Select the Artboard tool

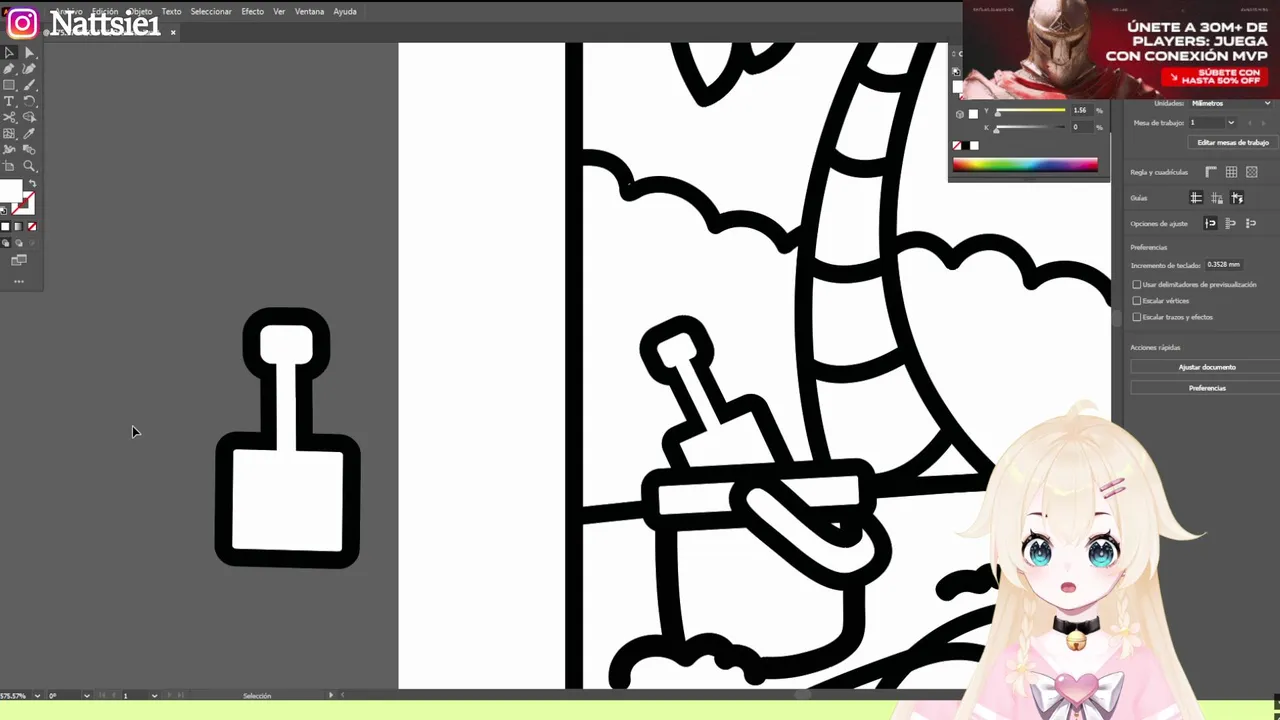[x=9, y=166]
